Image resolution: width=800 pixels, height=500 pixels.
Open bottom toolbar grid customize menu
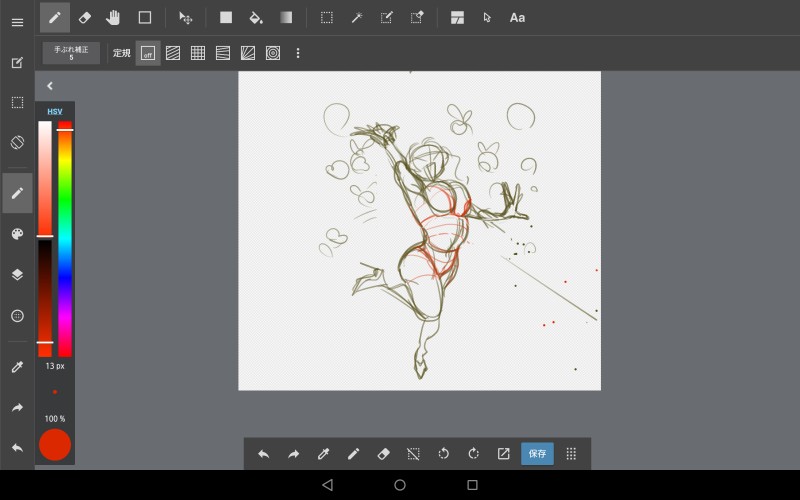click(571, 454)
